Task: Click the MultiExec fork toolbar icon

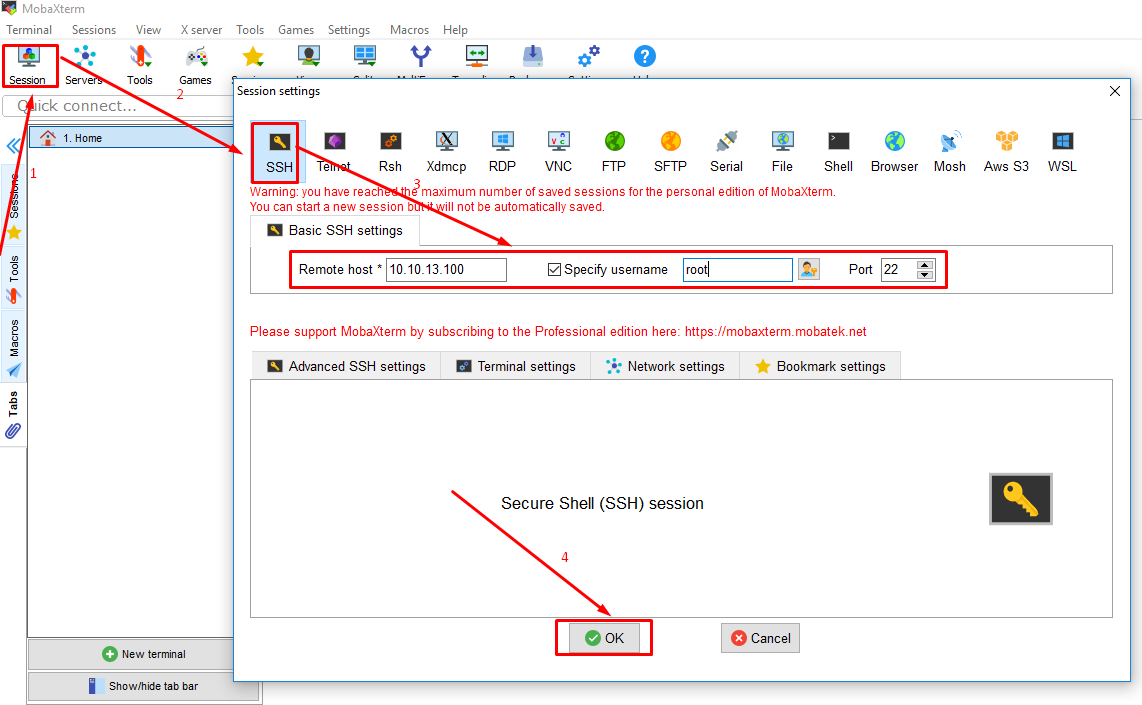Action: 421,58
